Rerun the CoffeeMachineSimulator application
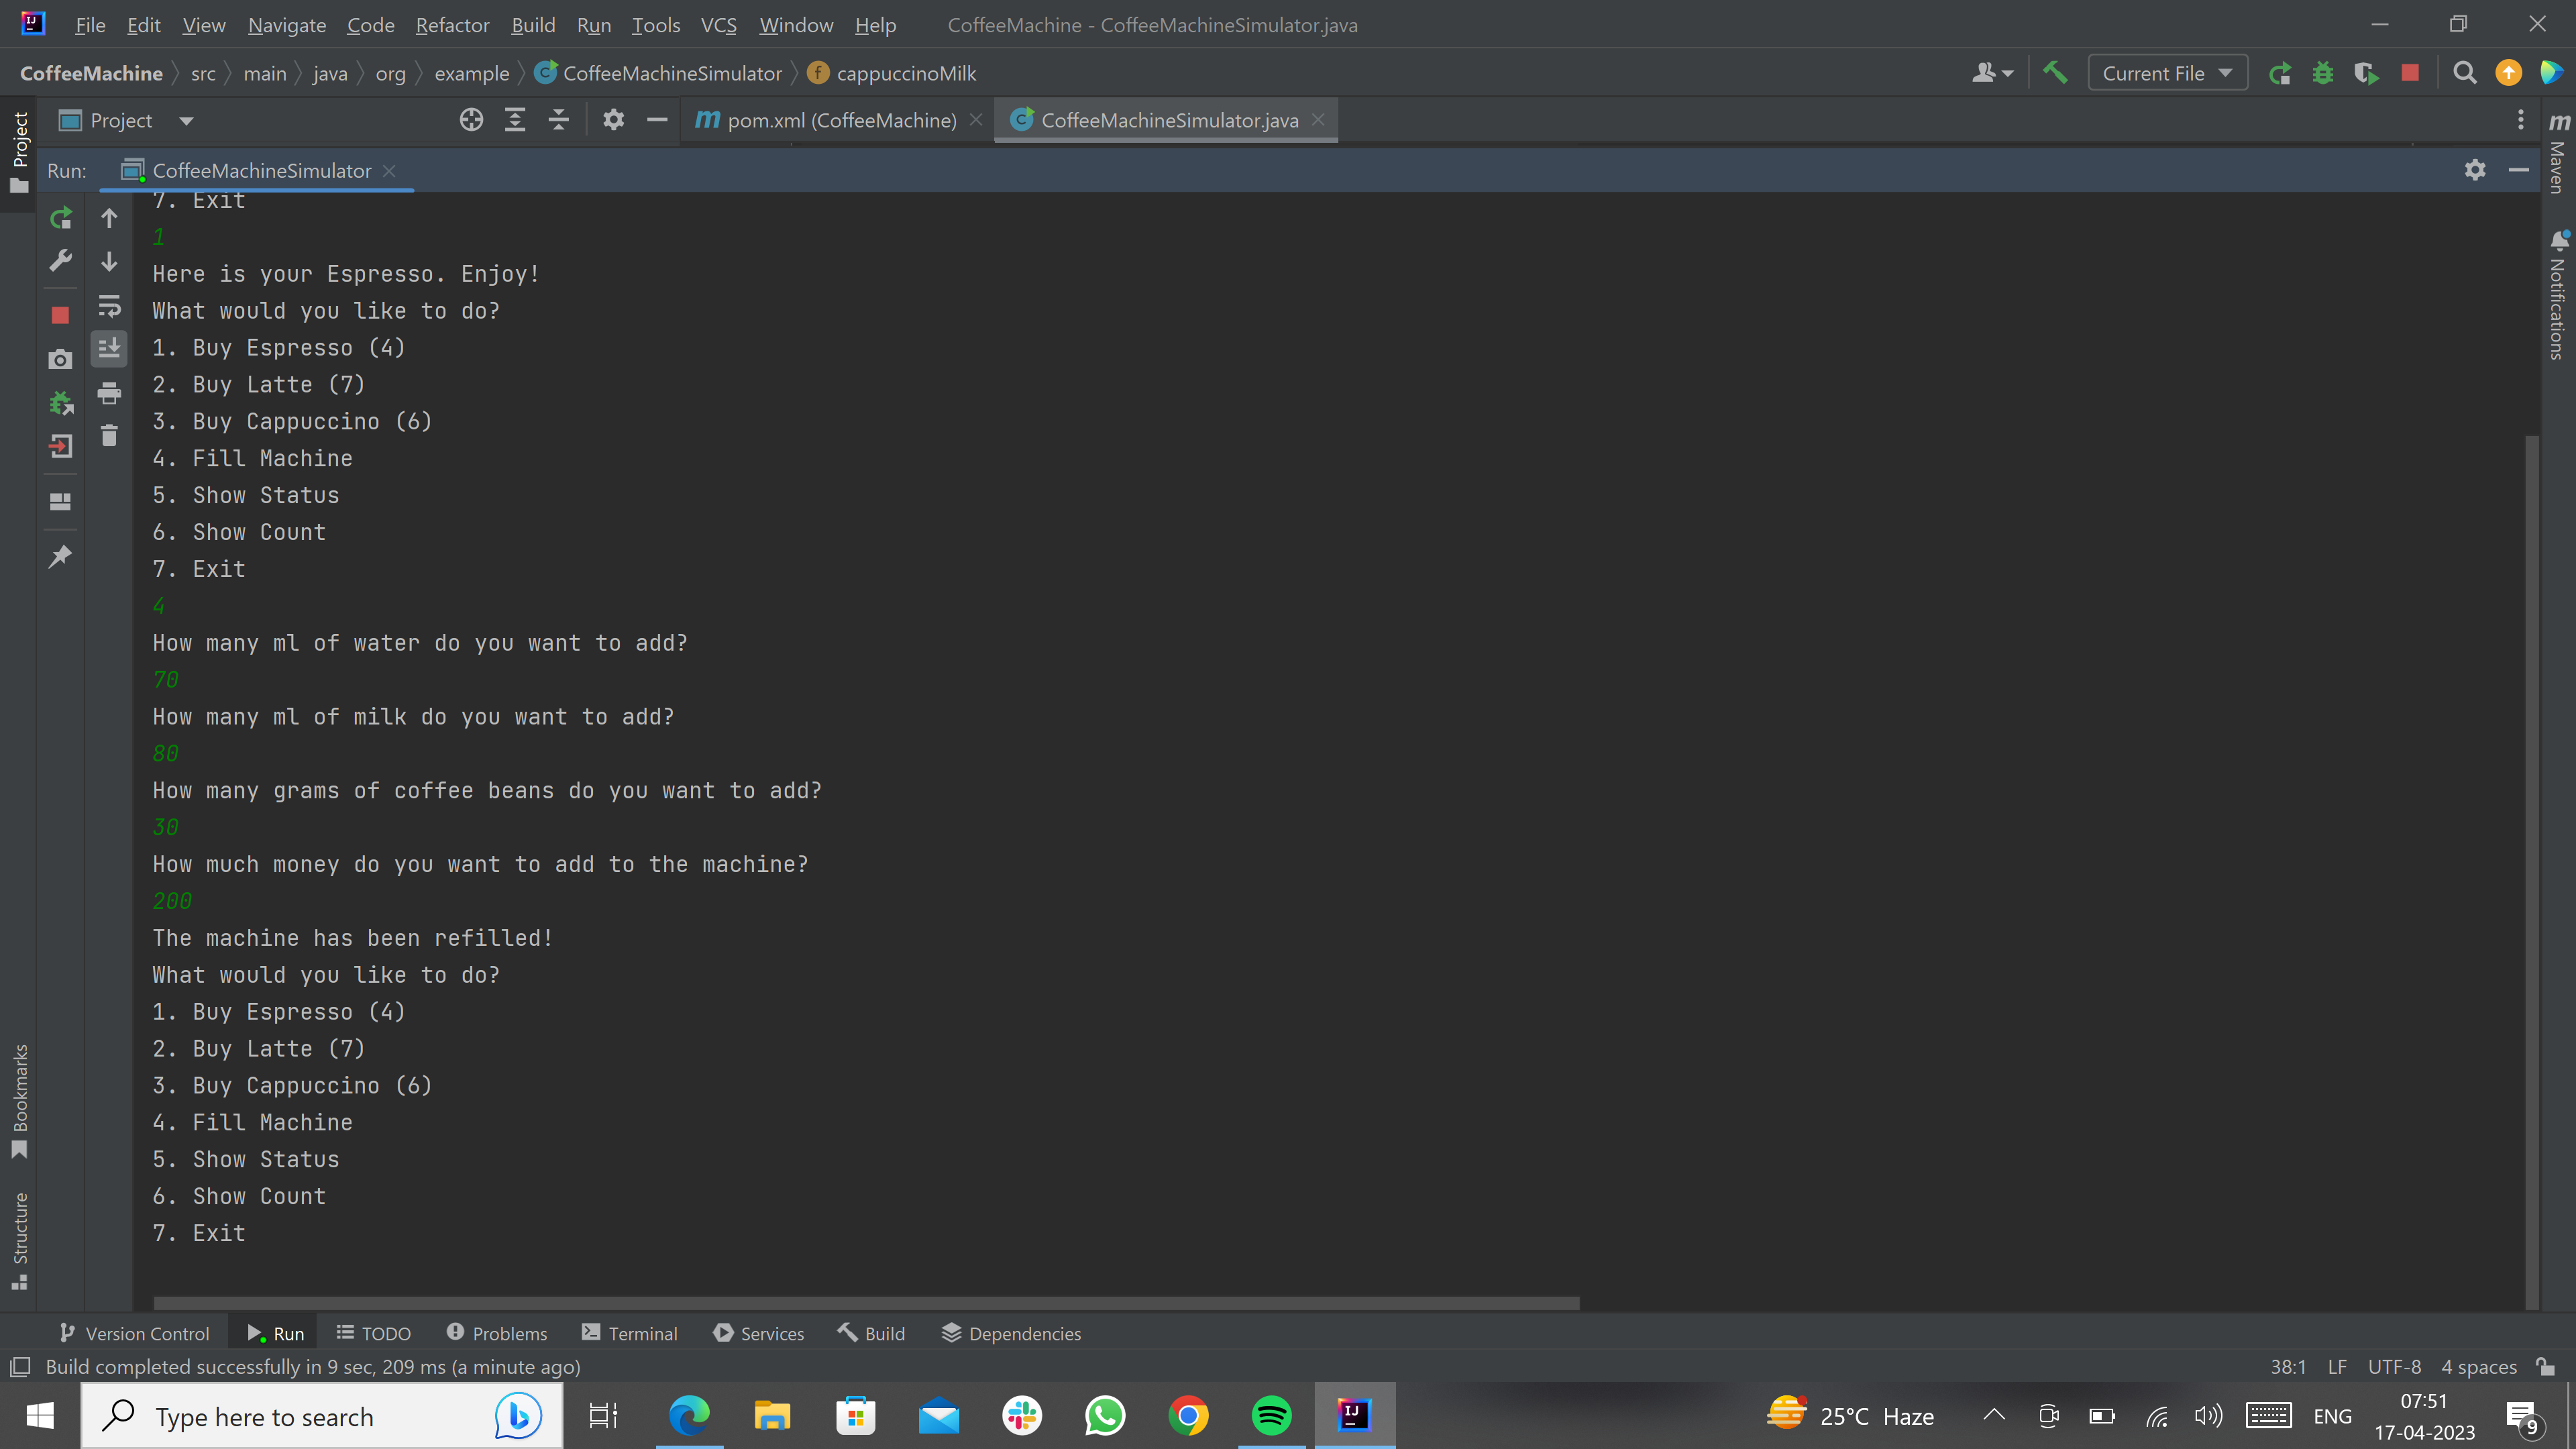The width and height of the screenshot is (2576, 1449). coord(60,218)
